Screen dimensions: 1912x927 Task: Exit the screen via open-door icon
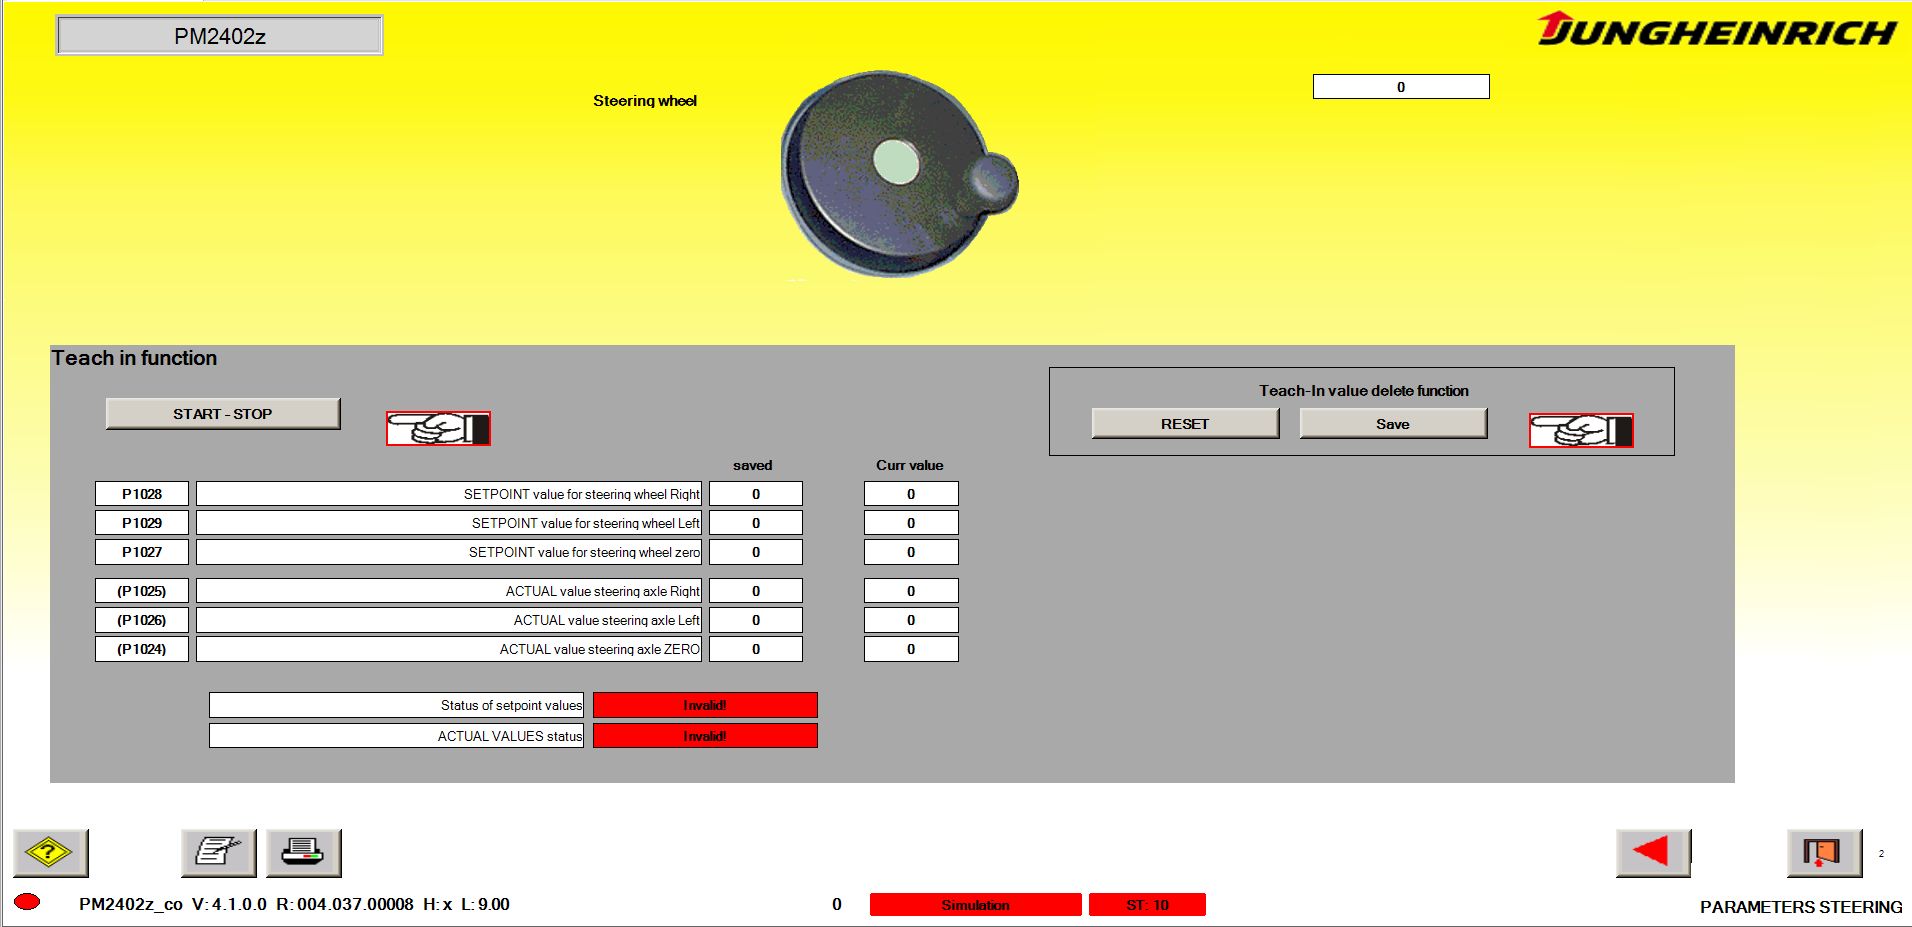[1820, 852]
